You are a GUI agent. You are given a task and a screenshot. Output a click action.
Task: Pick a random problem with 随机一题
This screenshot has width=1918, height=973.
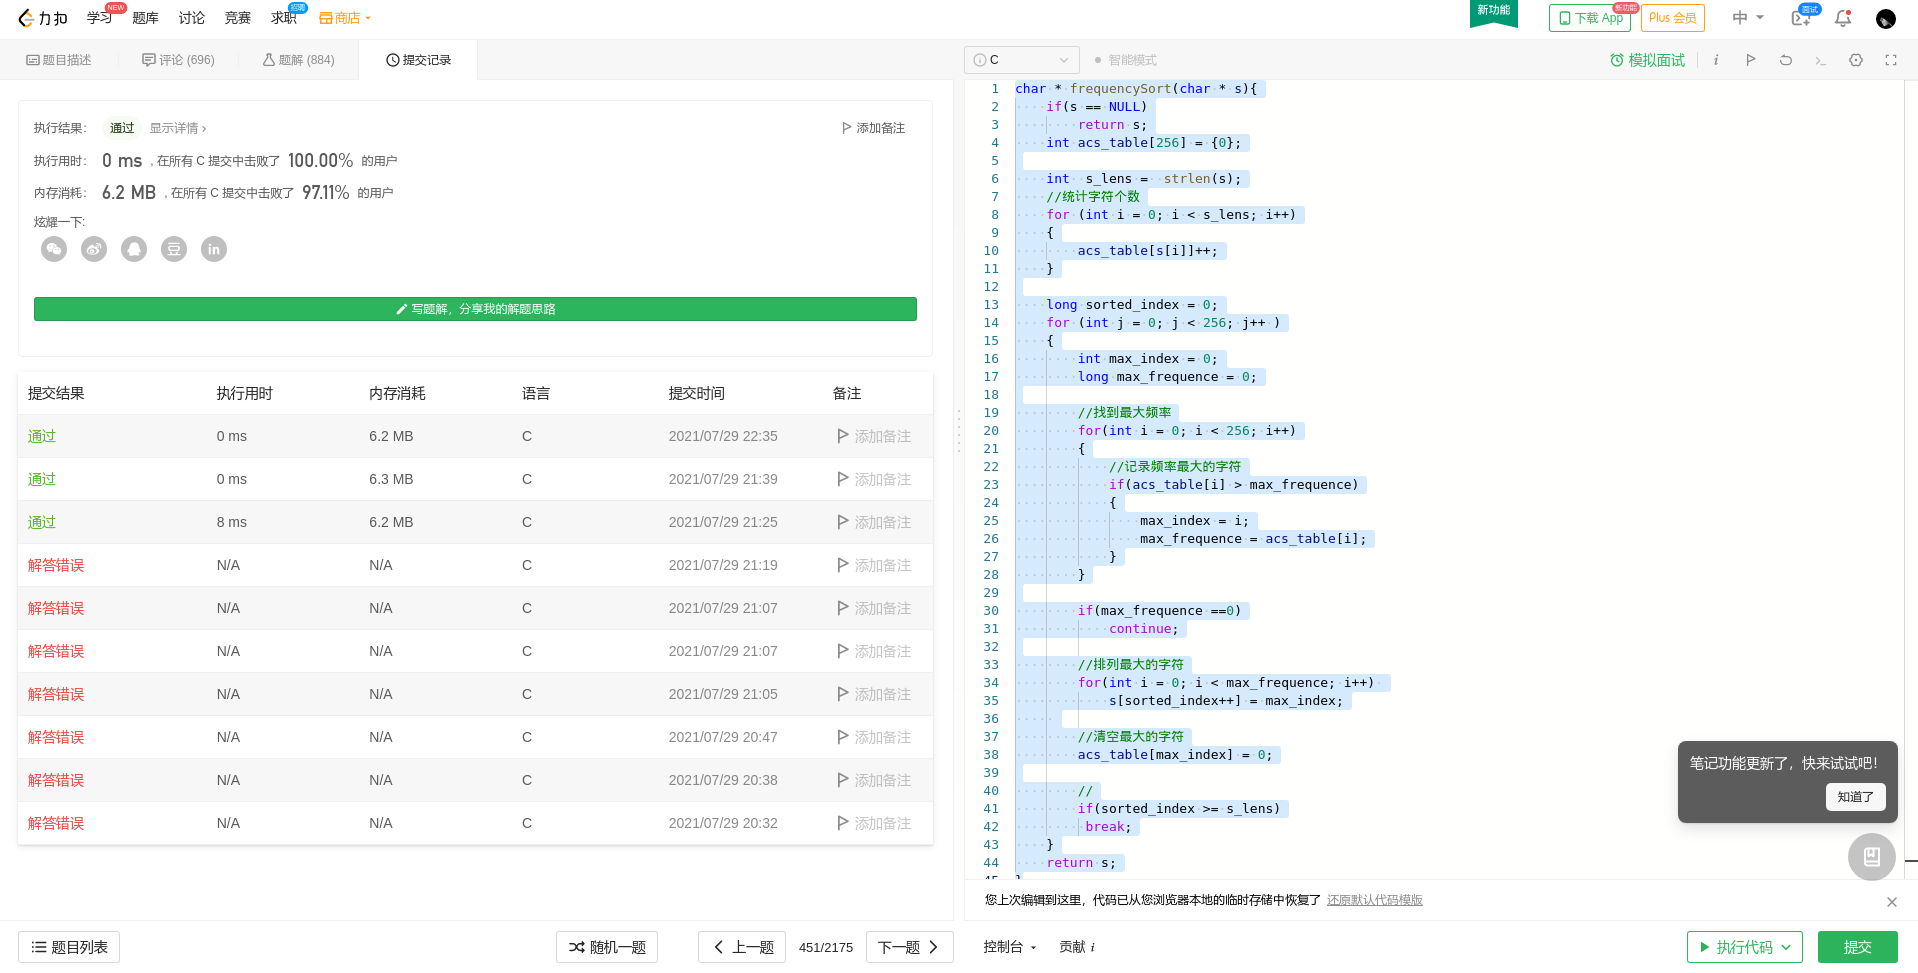pyautogui.click(x=607, y=947)
